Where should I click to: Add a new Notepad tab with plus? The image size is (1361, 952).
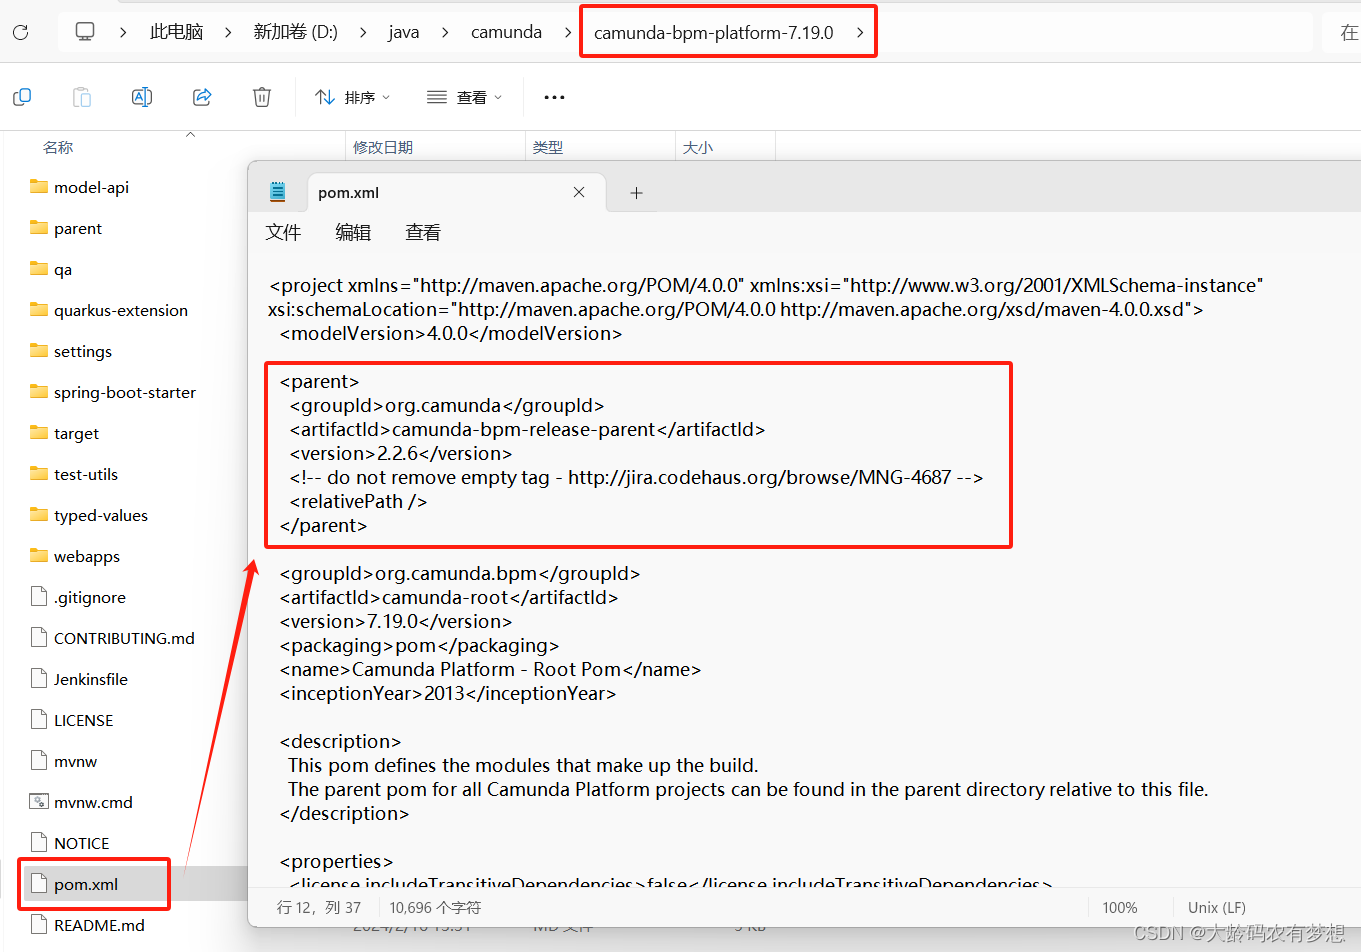pyautogui.click(x=636, y=193)
